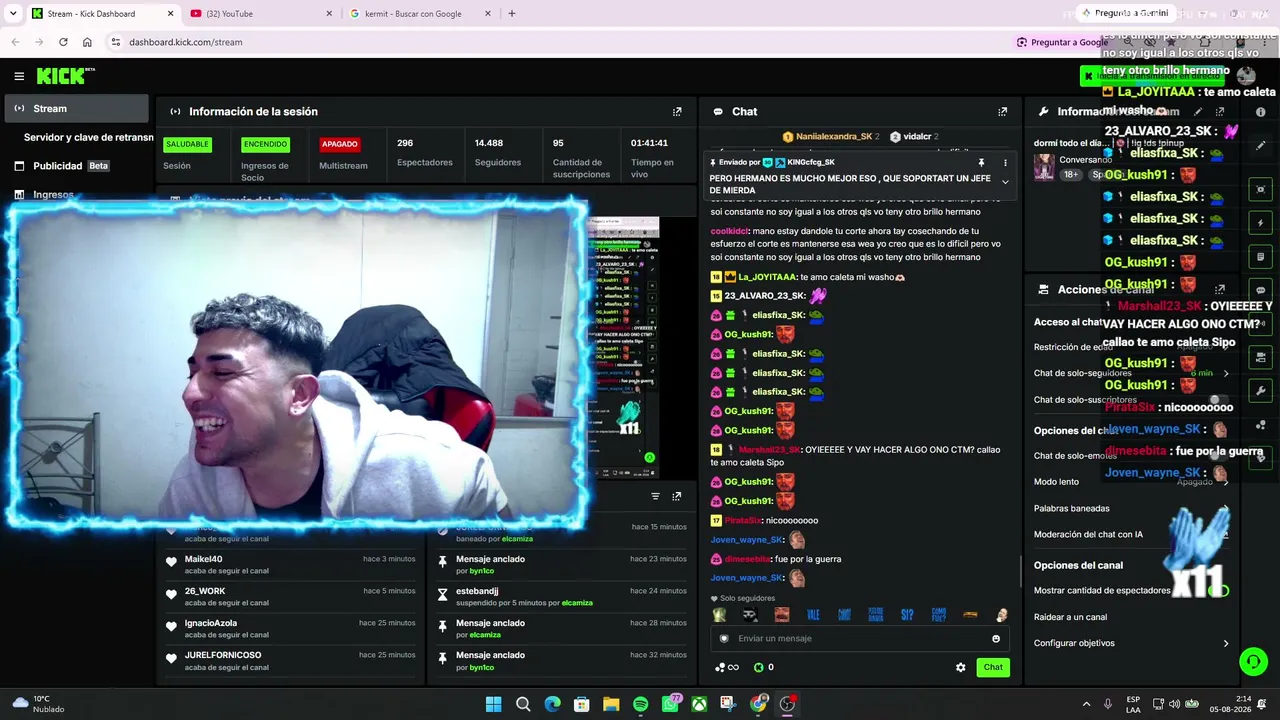Click username PirataSix in chat
Image resolution: width=1280 pixels, height=720 pixels.
pos(743,521)
